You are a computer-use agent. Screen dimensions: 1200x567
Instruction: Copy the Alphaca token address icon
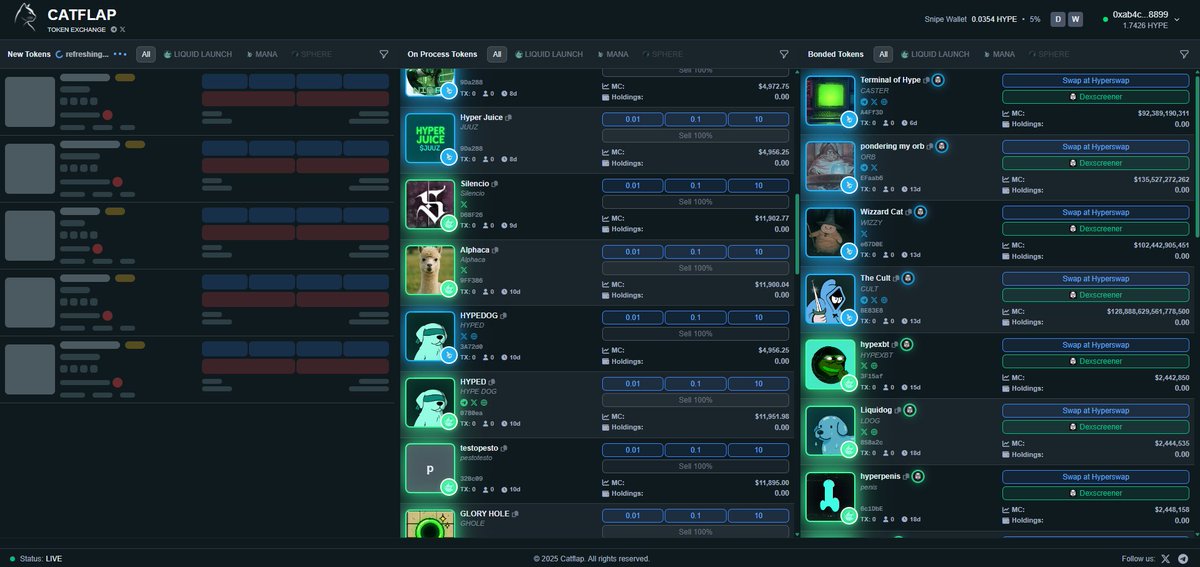[495, 250]
